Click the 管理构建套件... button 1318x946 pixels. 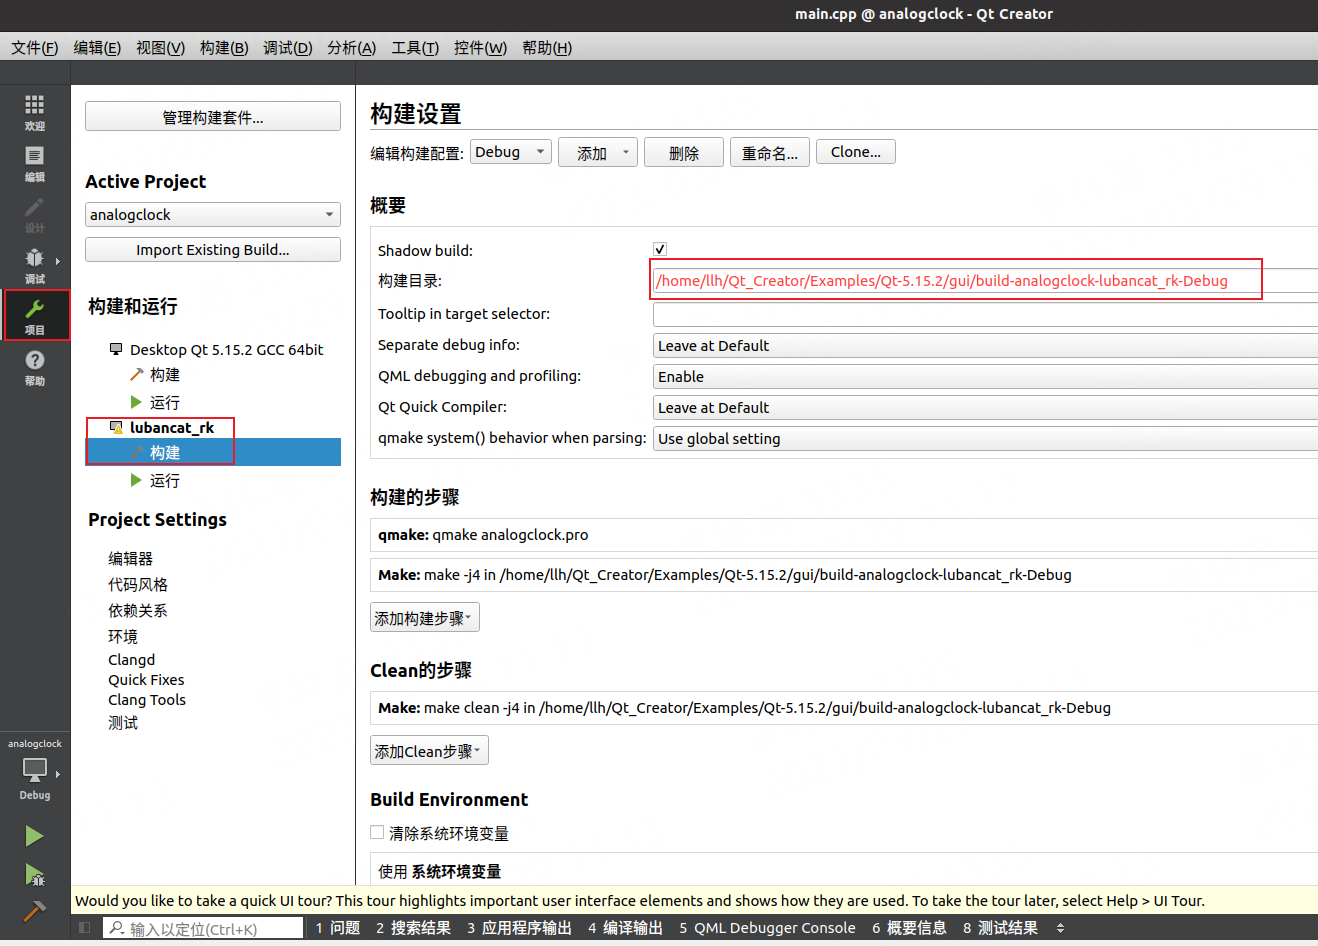213,116
